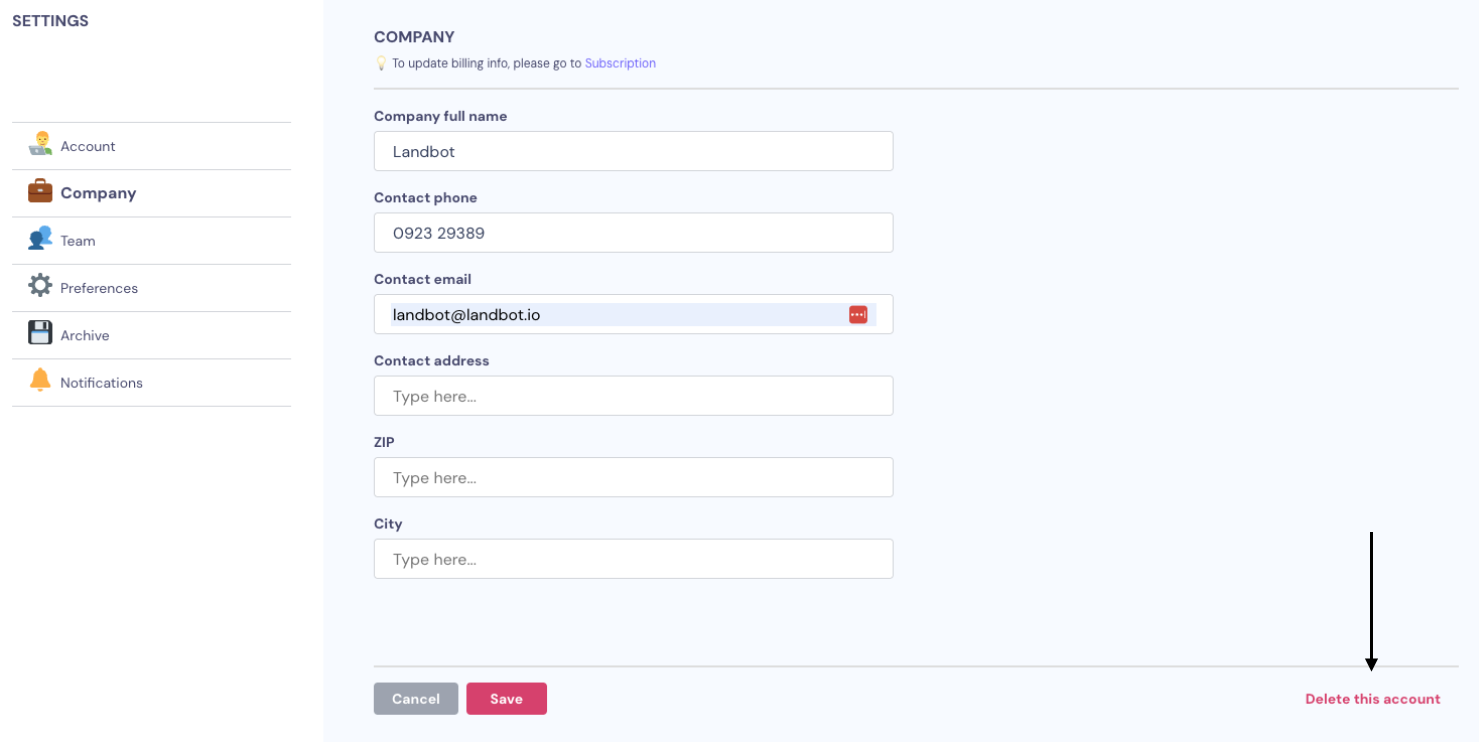This screenshot has height=742, width=1479.
Task: Click the red password manager icon in email field
Action: tap(858, 314)
